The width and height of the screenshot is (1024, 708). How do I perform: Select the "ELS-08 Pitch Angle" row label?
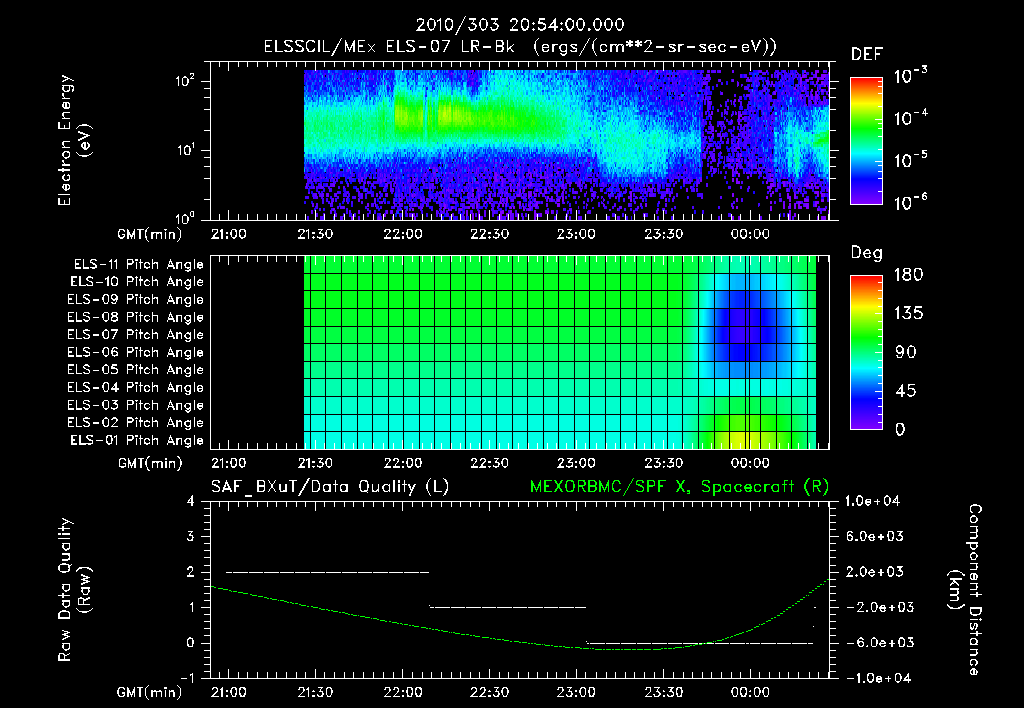pyautogui.click(x=136, y=317)
